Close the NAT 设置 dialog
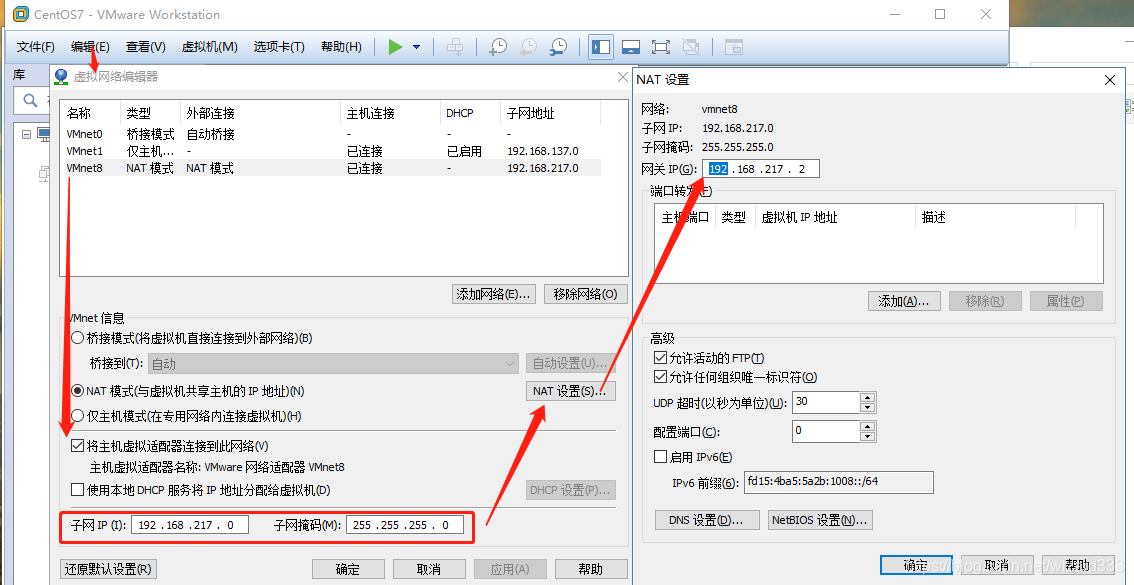Image resolution: width=1134 pixels, height=585 pixels. coord(1110,80)
